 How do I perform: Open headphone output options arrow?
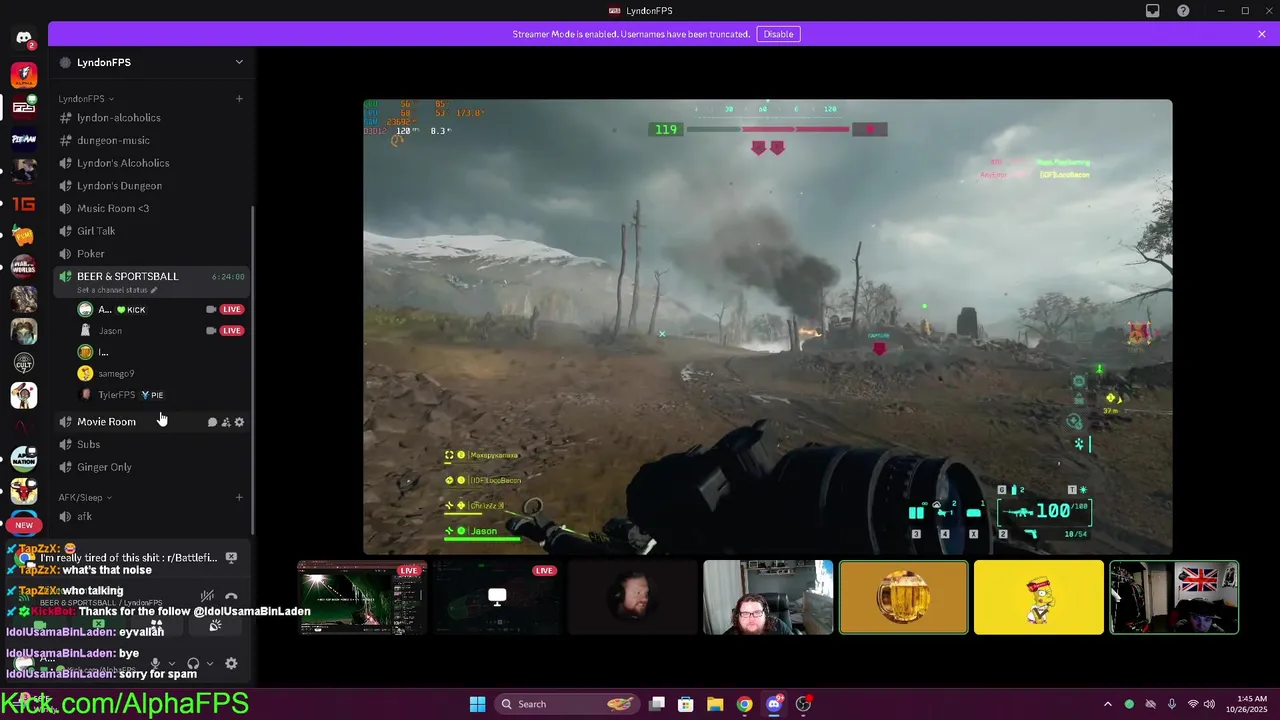pos(209,663)
